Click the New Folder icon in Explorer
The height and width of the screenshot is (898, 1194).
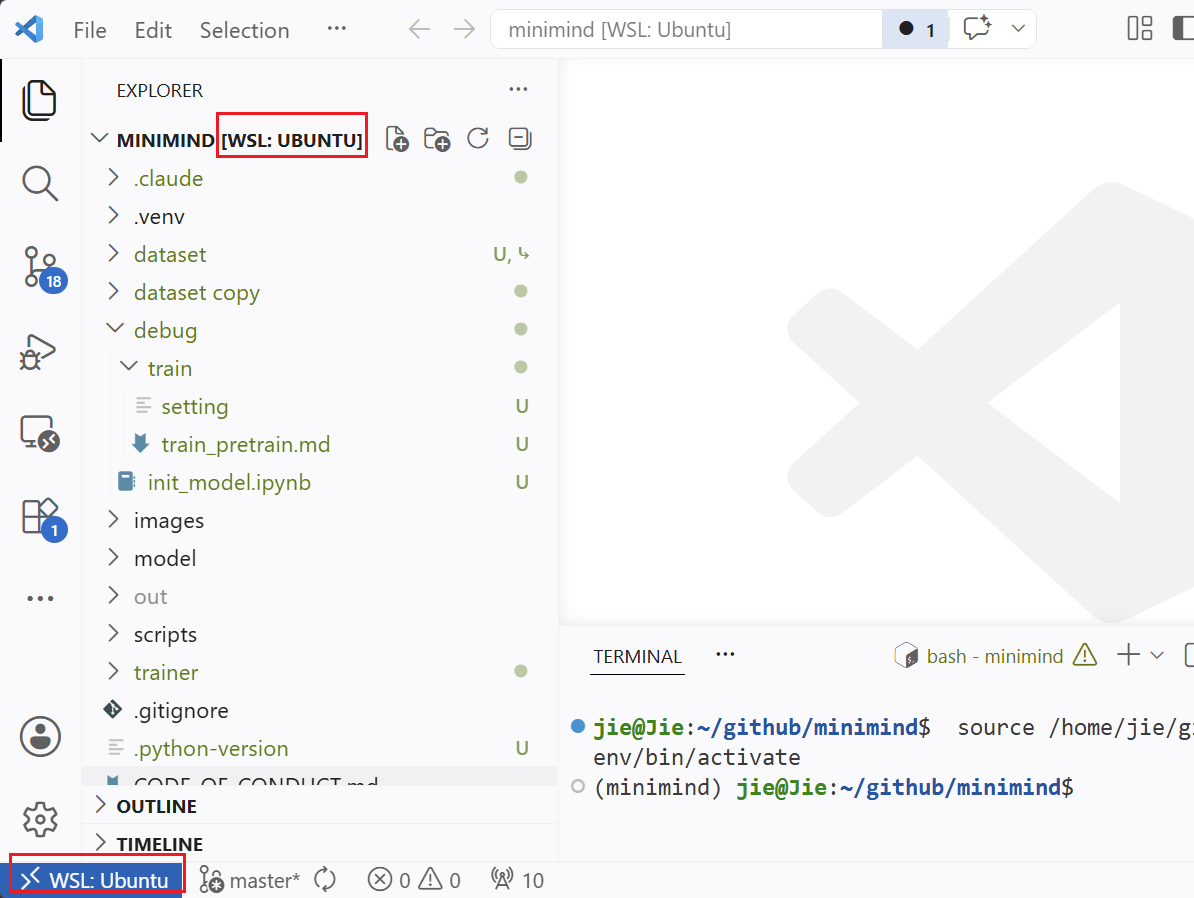click(x=437, y=139)
